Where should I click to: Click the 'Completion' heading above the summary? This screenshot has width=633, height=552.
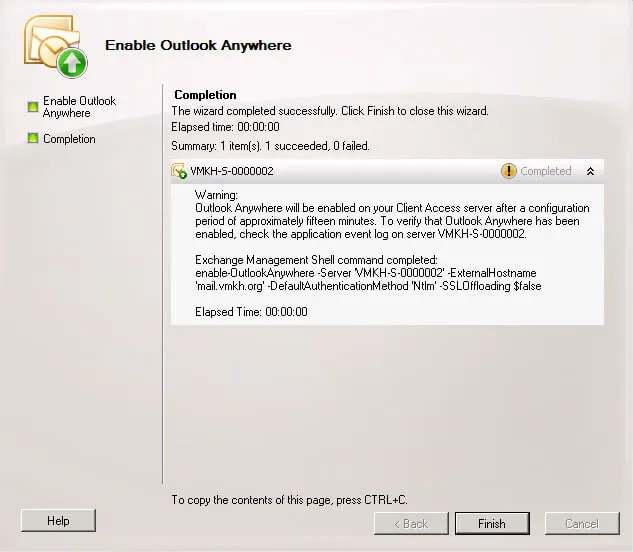click(205, 95)
